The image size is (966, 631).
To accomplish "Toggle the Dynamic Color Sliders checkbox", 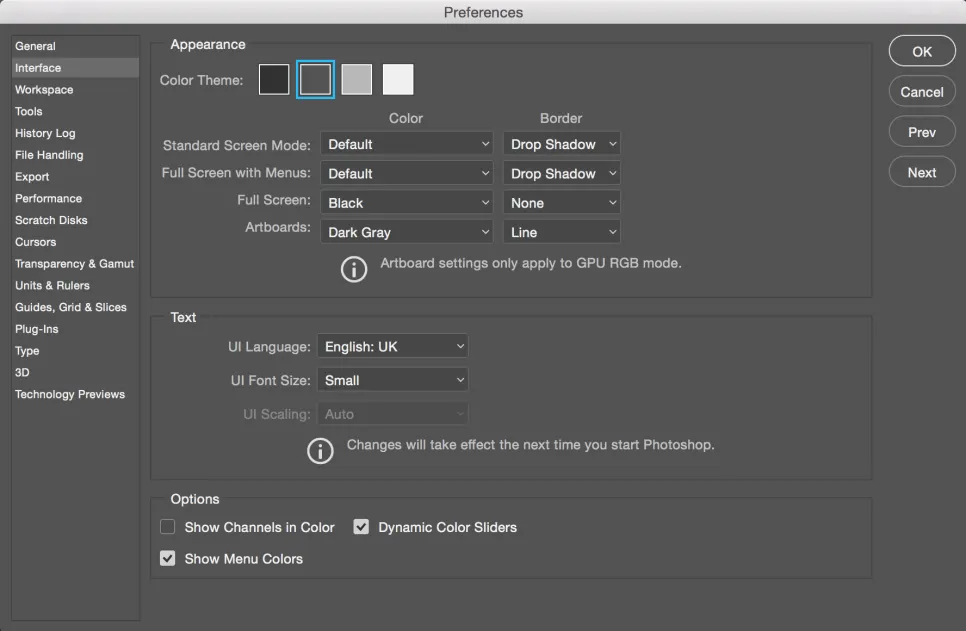I will click(x=362, y=527).
